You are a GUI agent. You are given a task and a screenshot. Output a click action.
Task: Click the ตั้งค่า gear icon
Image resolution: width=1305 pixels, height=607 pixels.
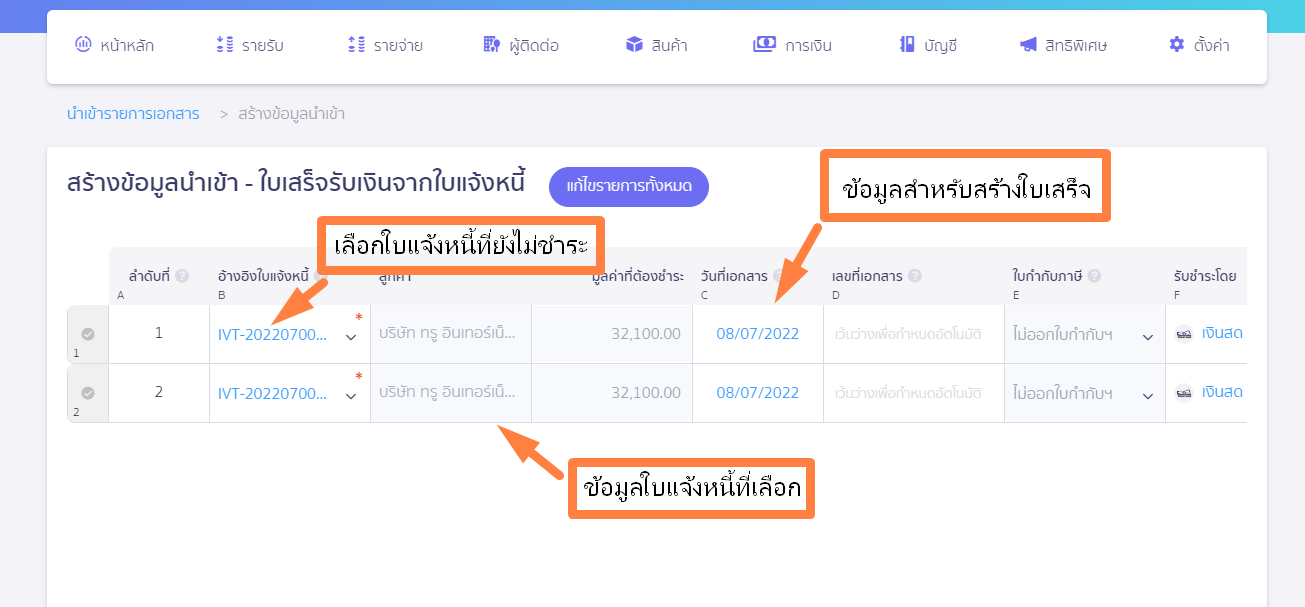pyautogui.click(x=1176, y=45)
